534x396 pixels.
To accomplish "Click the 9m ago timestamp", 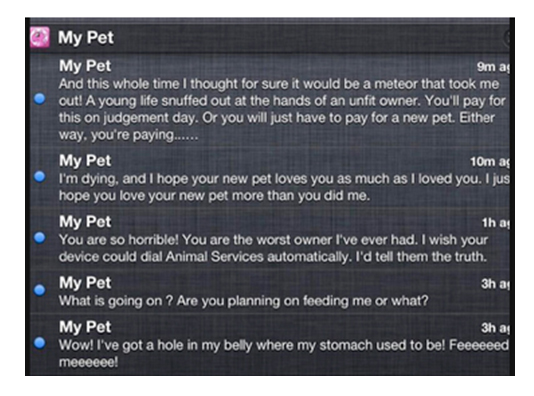I will [x=493, y=67].
